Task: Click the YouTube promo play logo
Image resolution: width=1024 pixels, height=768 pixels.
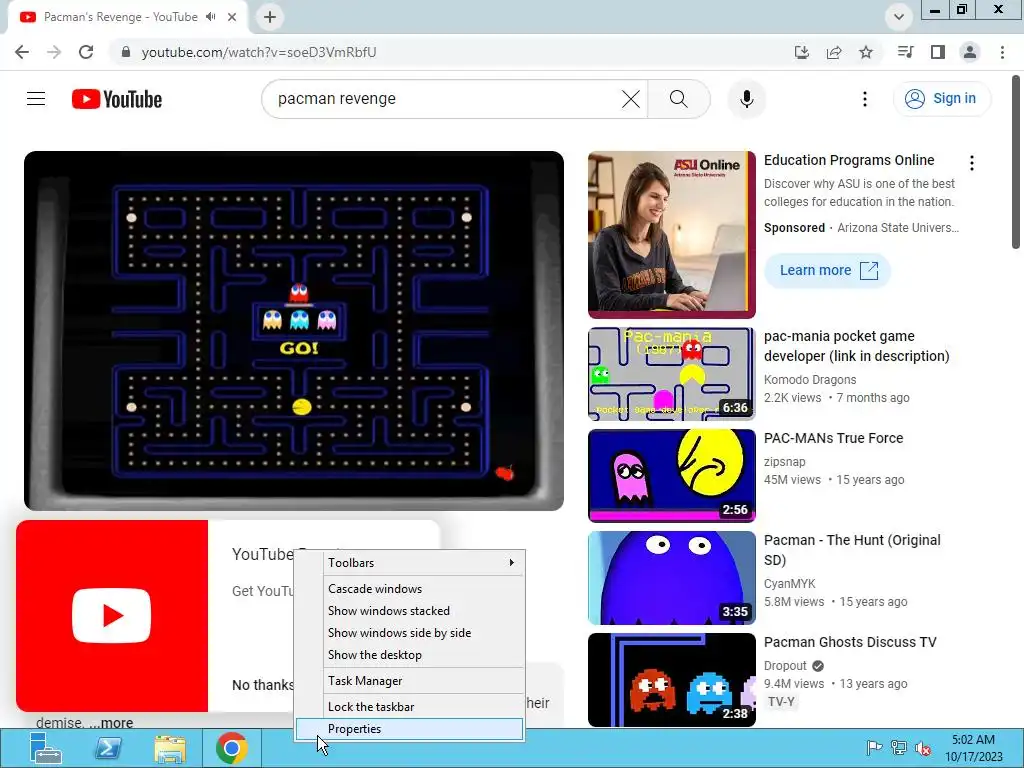Action: [112, 616]
